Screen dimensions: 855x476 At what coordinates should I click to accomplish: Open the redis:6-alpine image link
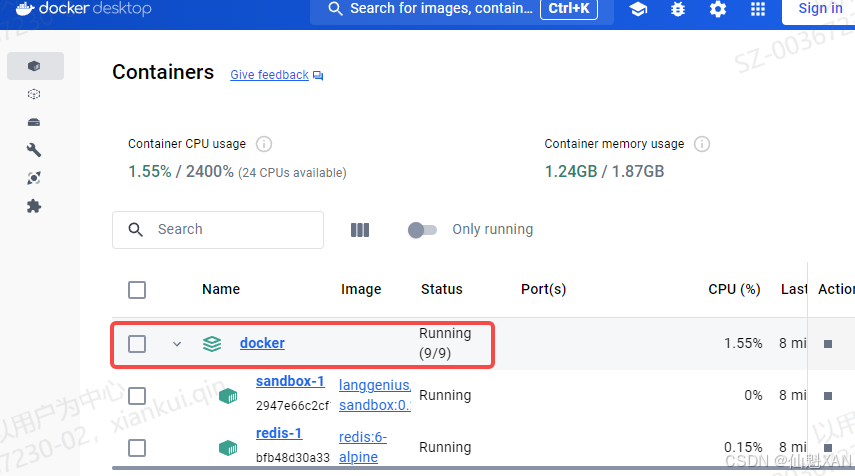click(x=363, y=447)
